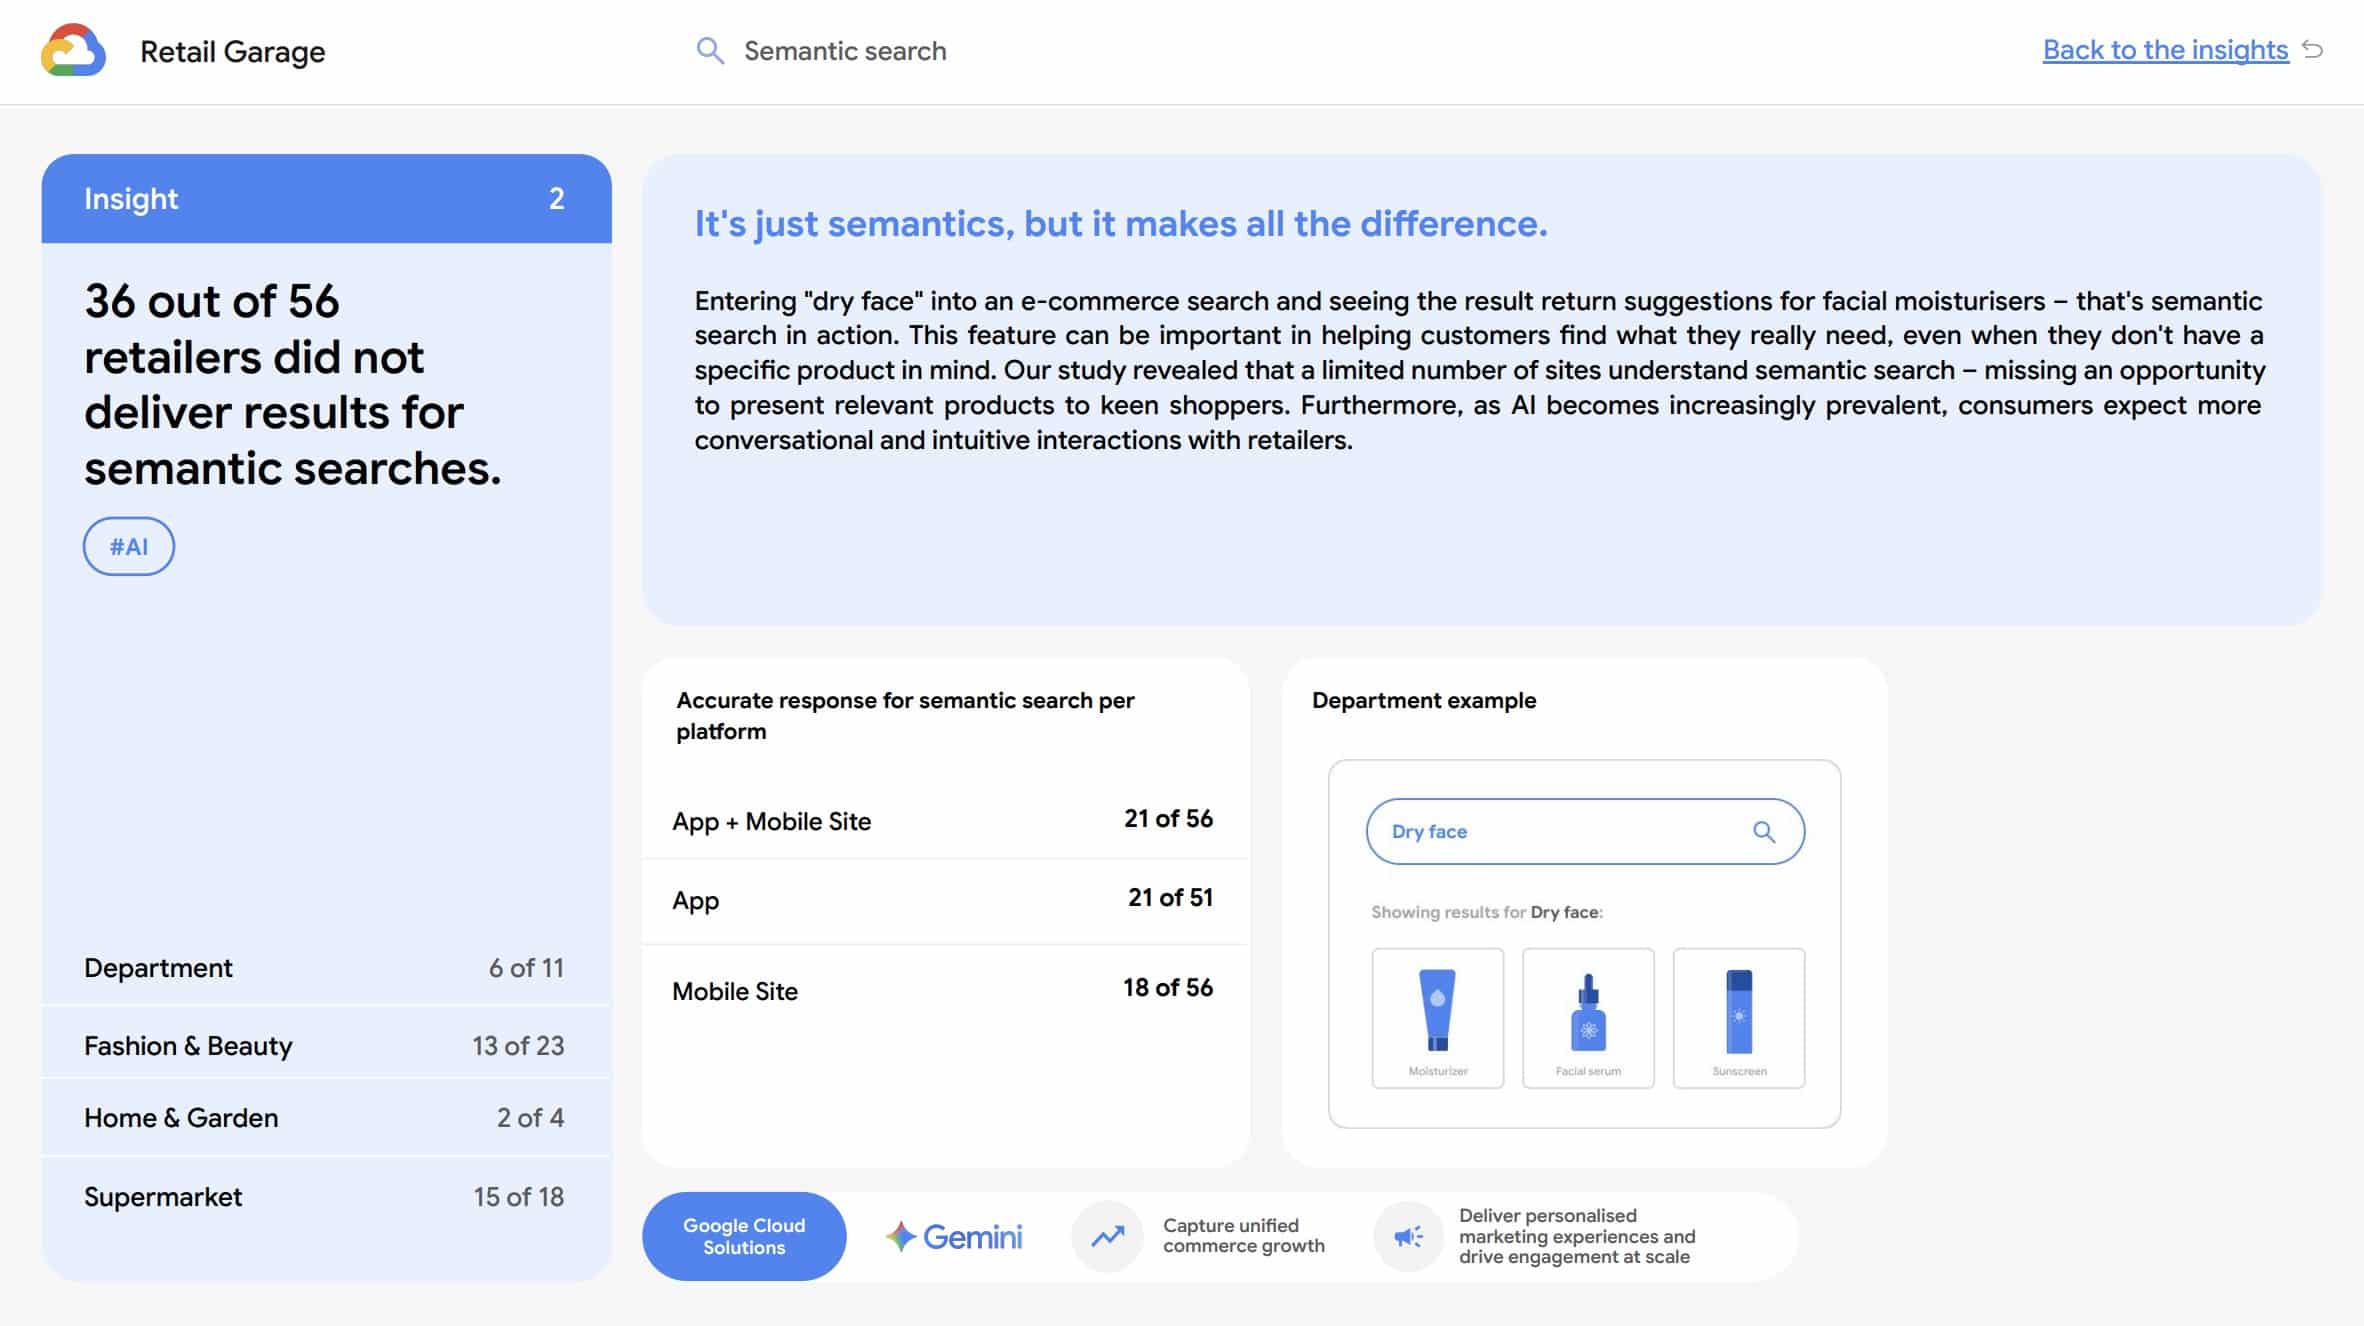Image resolution: width=2364 pixels, height=1326 pixels.
Task: Select the Facial serum product thumbnail
Action: pos(1588,1018)
